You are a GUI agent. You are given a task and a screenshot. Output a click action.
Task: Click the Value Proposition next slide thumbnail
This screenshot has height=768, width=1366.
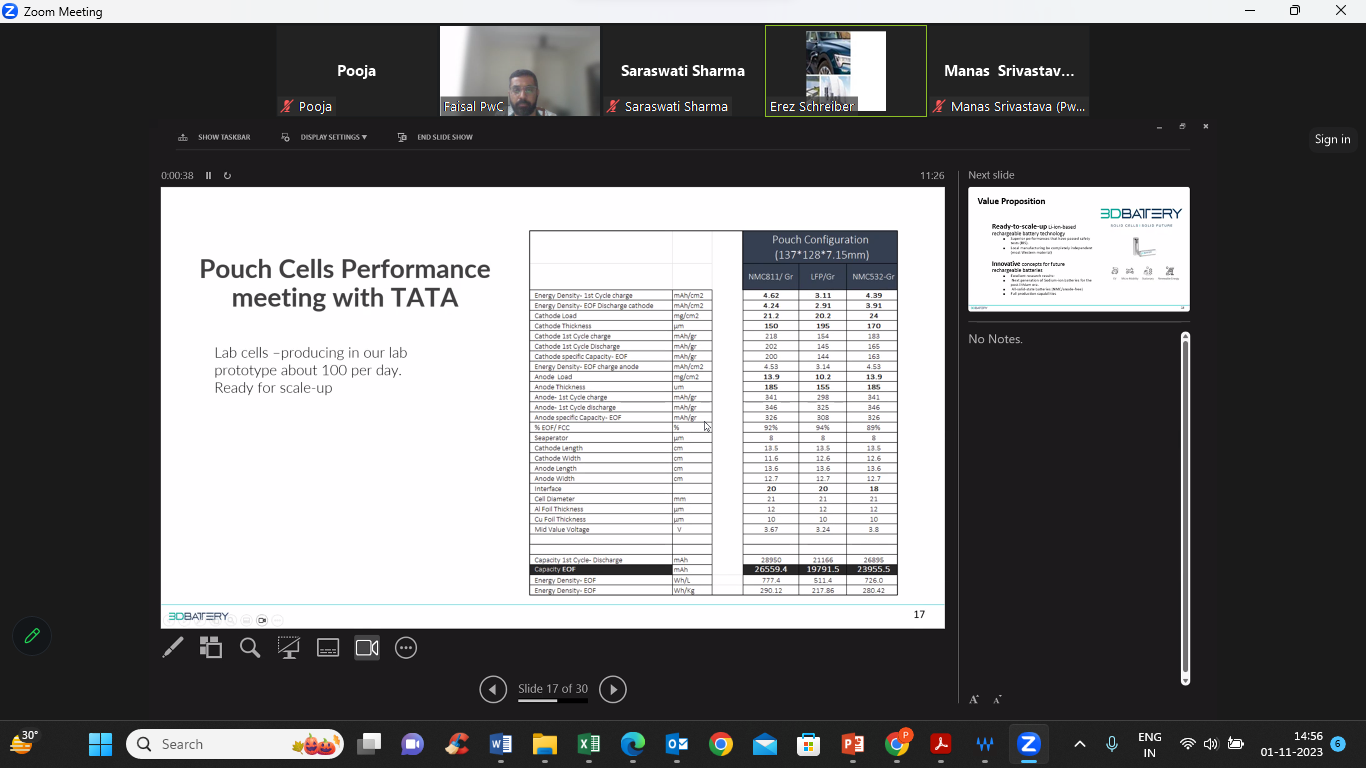point(1078,249)
